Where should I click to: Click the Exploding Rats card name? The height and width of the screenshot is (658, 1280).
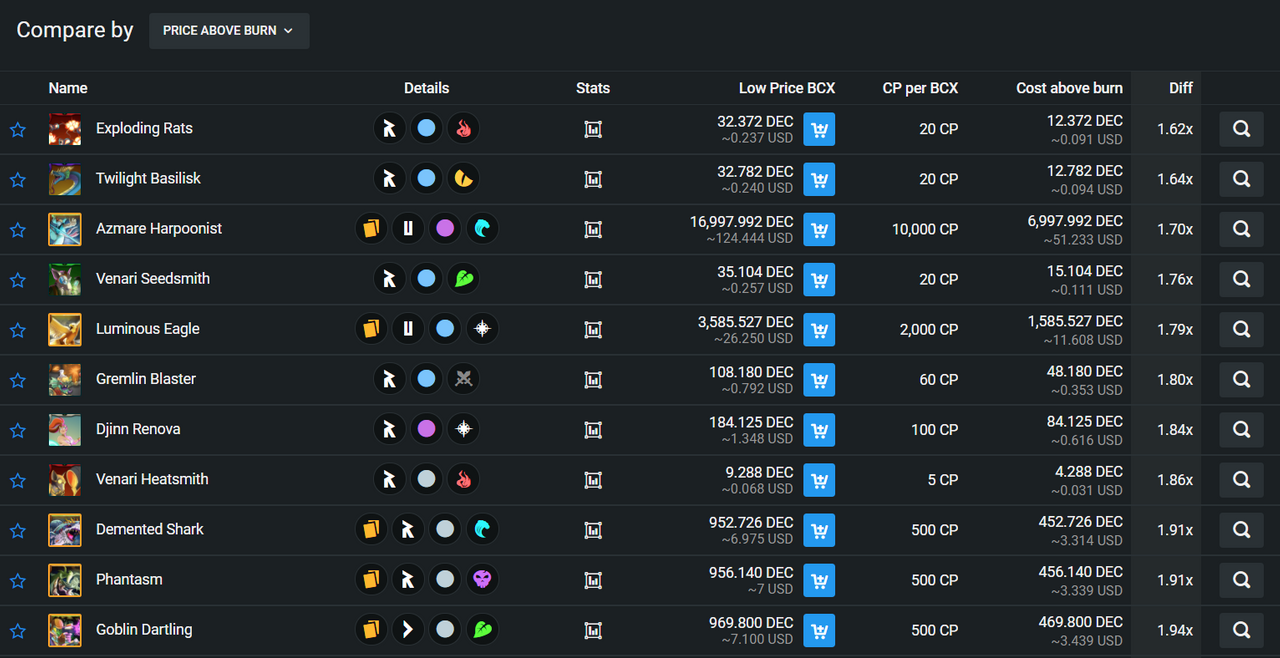pos(144,128)
